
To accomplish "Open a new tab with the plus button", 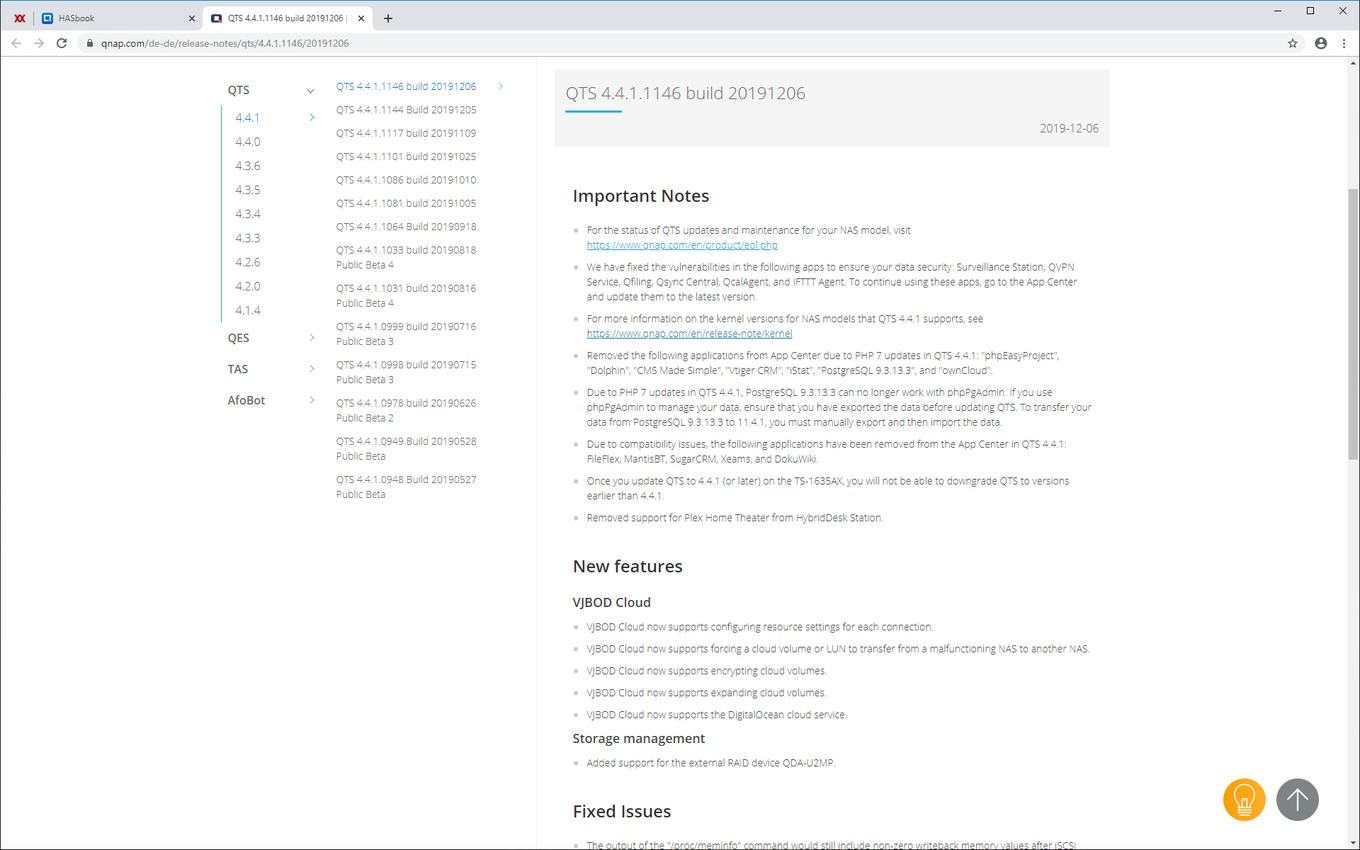I will [x=388, y=18].
